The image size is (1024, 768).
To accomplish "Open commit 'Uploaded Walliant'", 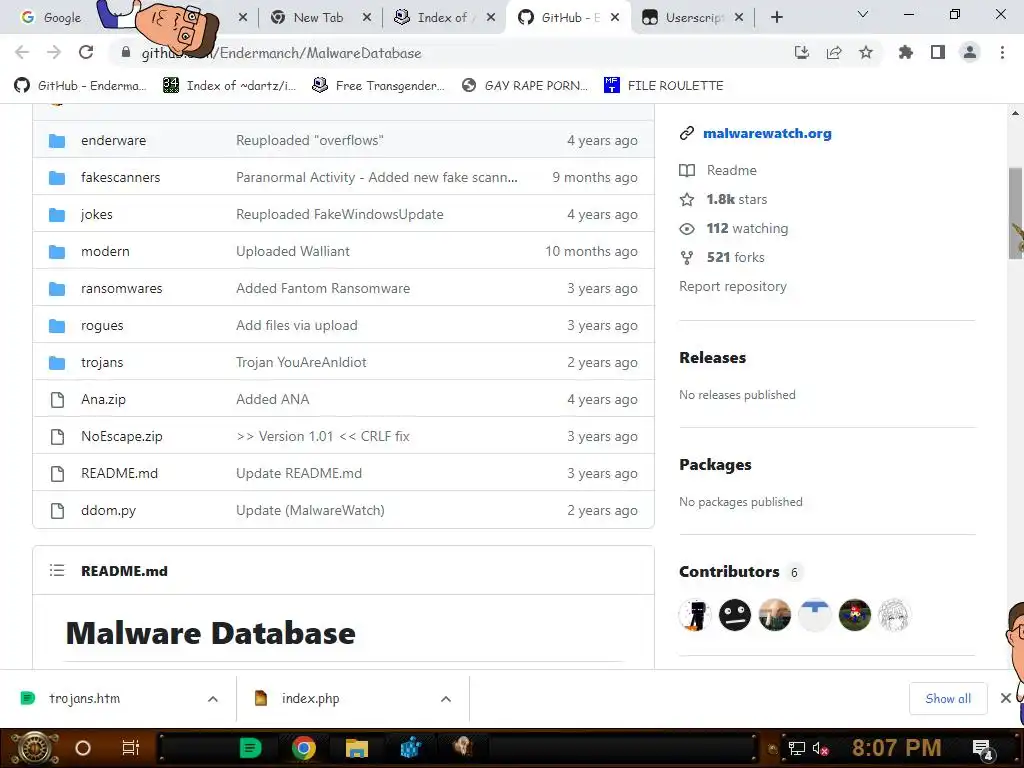I will tap(293, 251).
